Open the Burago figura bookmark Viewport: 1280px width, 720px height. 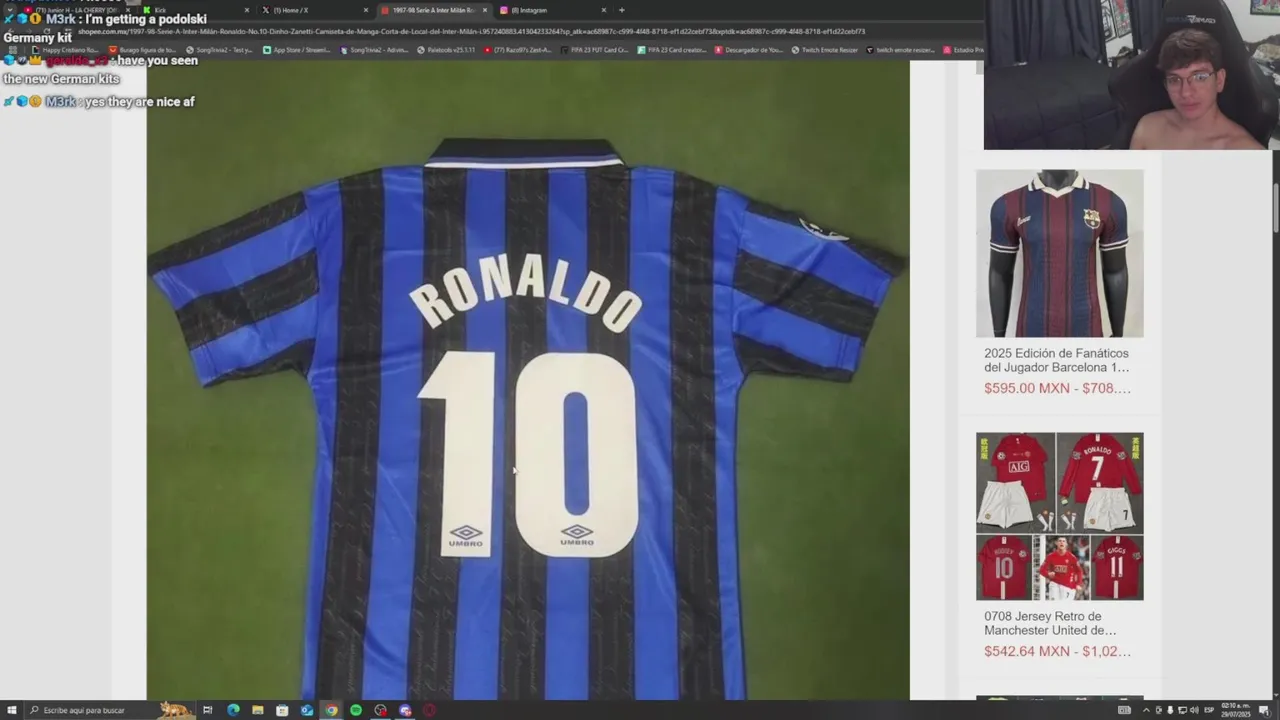click(143, 49)
